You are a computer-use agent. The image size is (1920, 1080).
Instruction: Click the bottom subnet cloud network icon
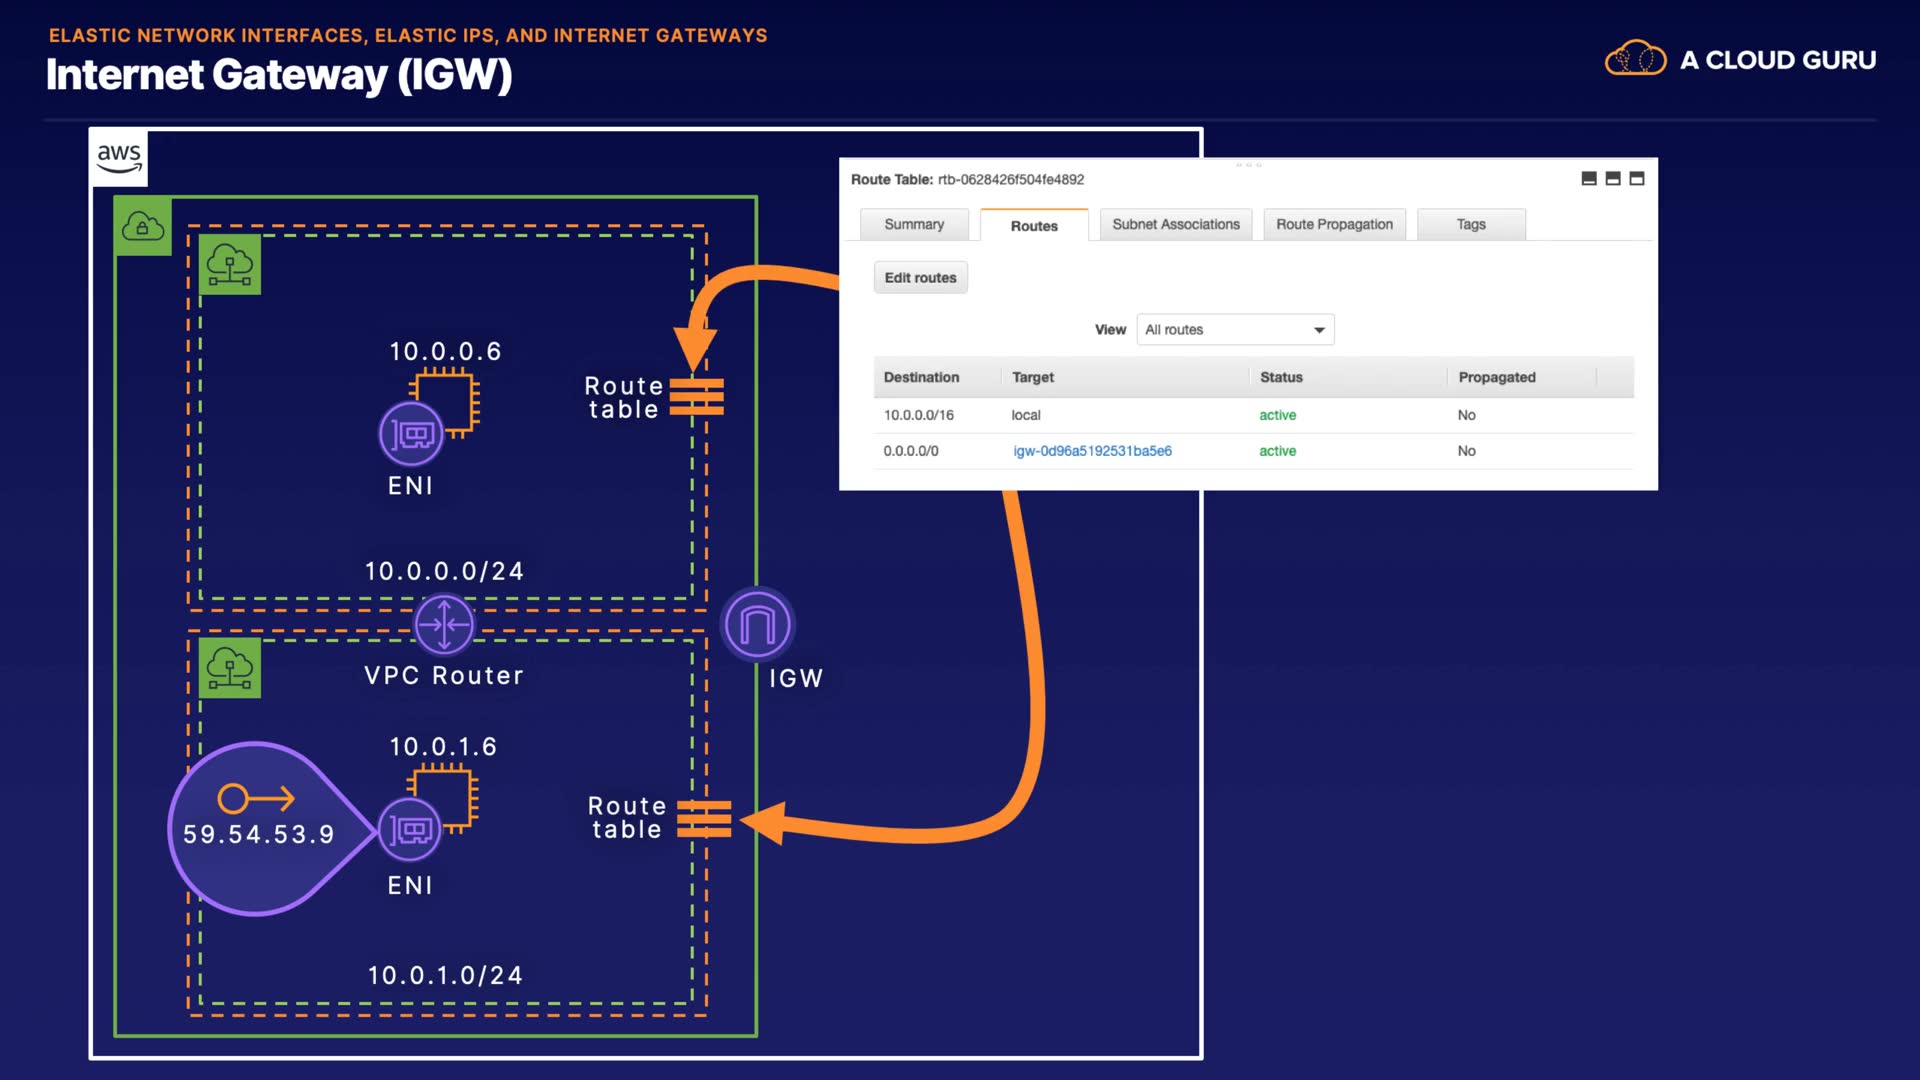pyautogui.click(x=230, y=668)
